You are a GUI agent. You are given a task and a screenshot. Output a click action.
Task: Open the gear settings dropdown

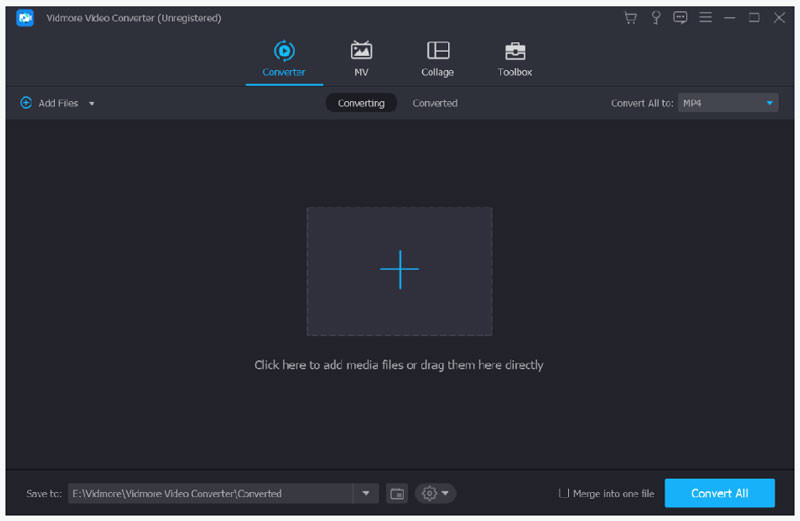click(435, 493)
